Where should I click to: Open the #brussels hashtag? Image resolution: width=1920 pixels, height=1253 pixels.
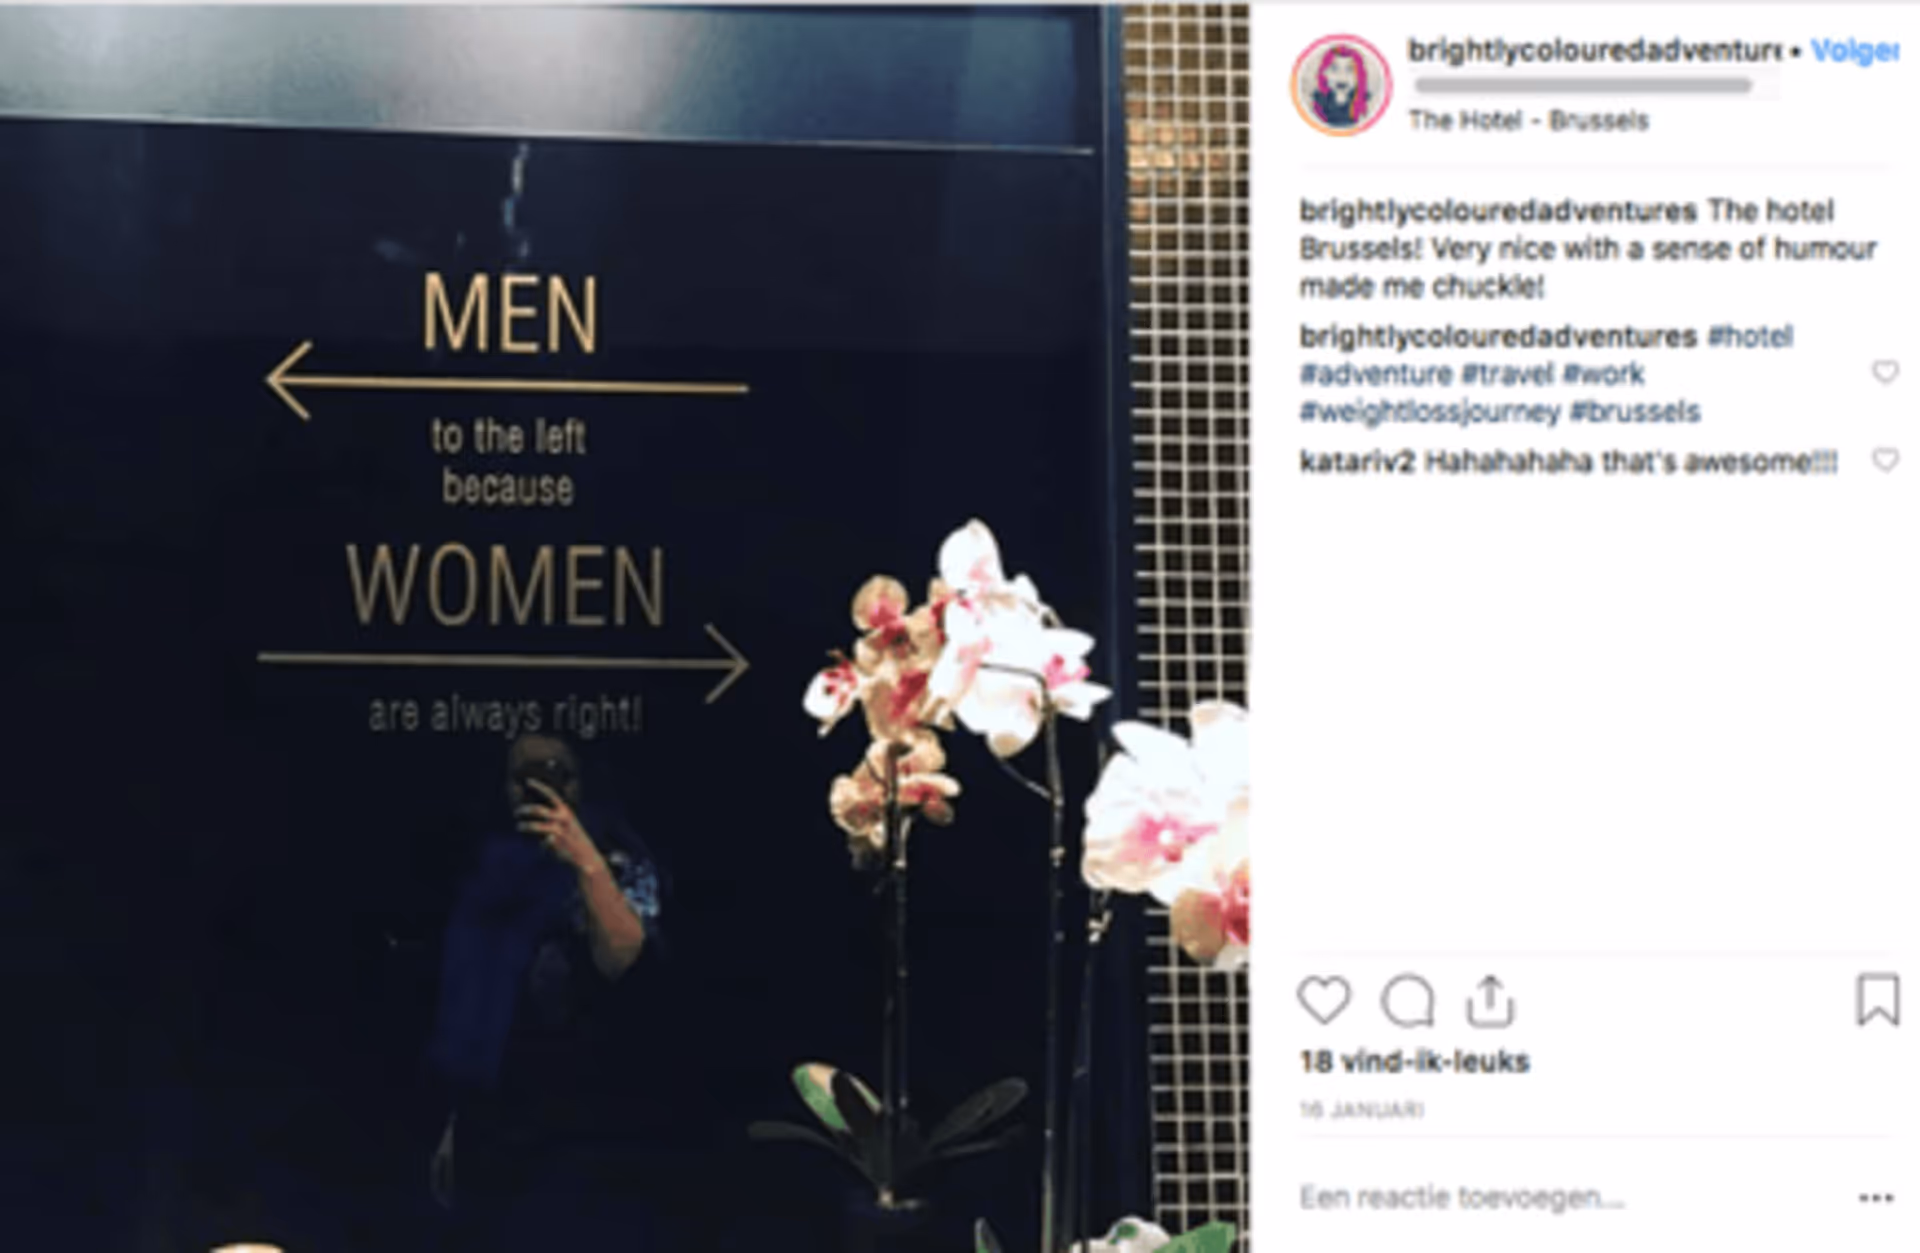pos(1635,412)
